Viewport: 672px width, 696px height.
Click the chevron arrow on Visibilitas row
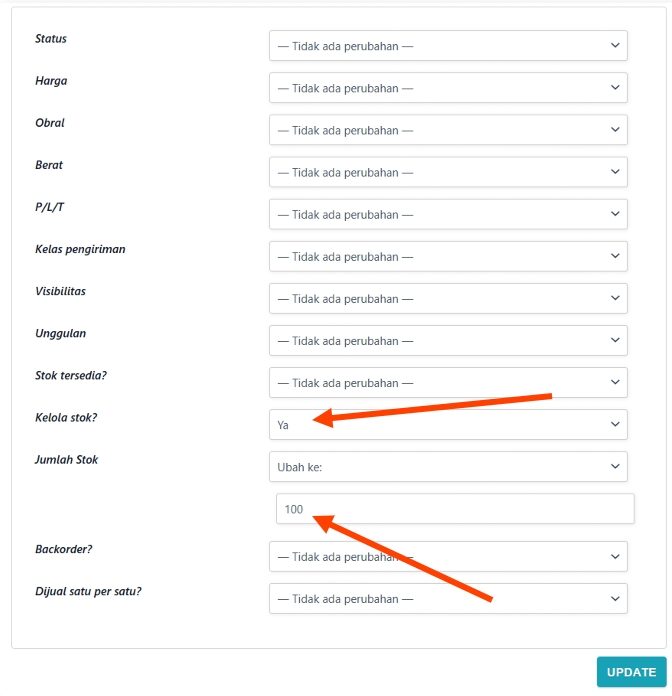[615, 298]
